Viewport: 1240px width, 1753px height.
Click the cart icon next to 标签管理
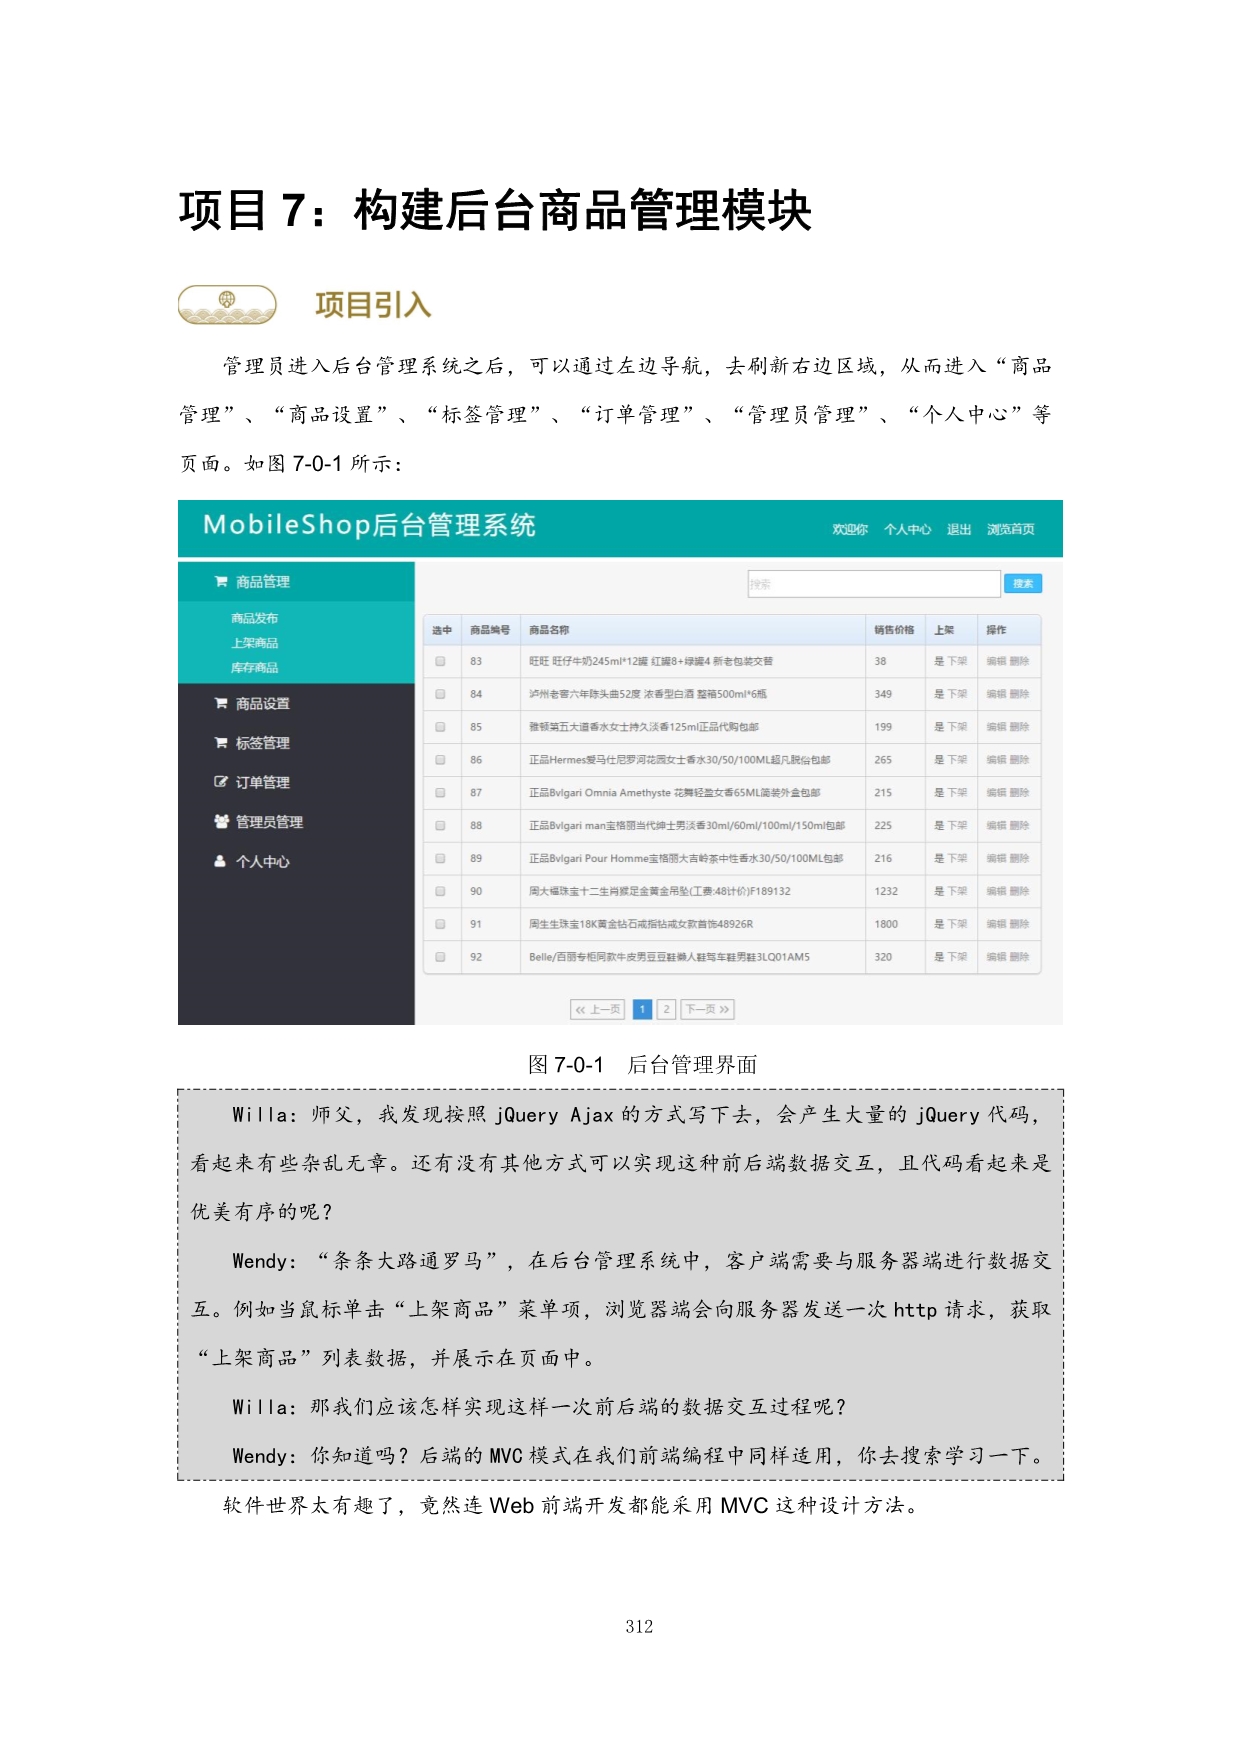221,743
